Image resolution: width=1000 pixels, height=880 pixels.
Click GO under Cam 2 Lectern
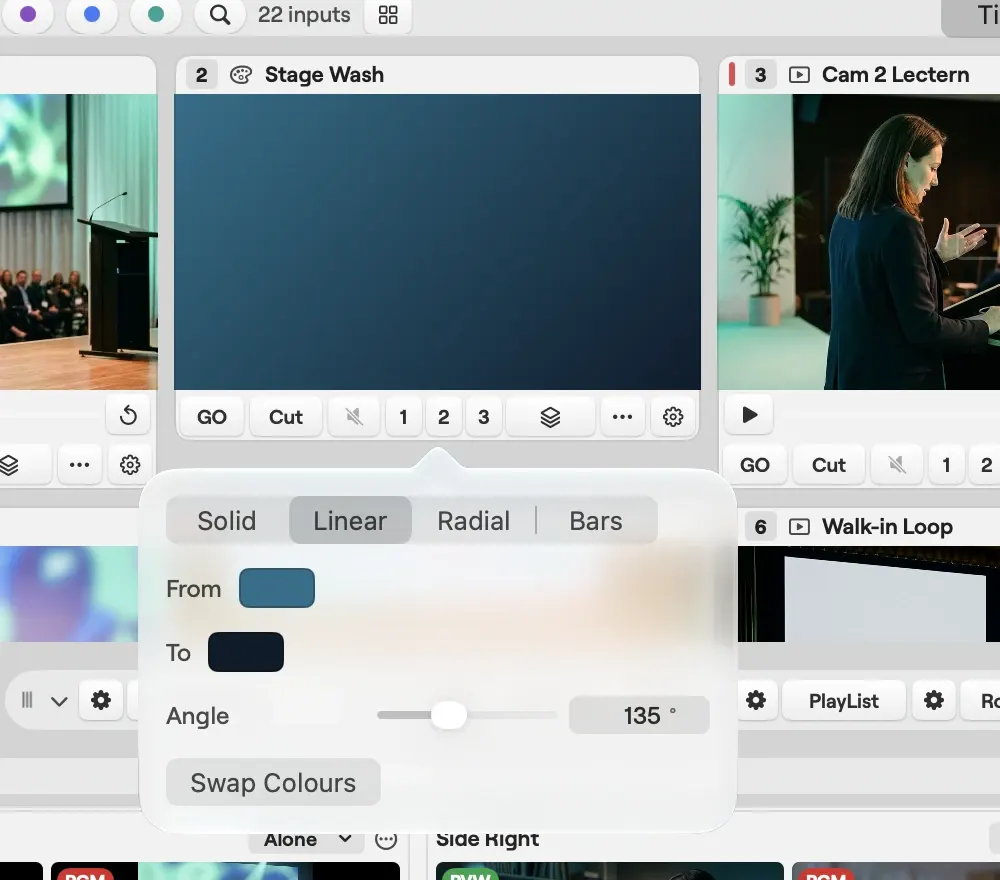coord(755,465)
